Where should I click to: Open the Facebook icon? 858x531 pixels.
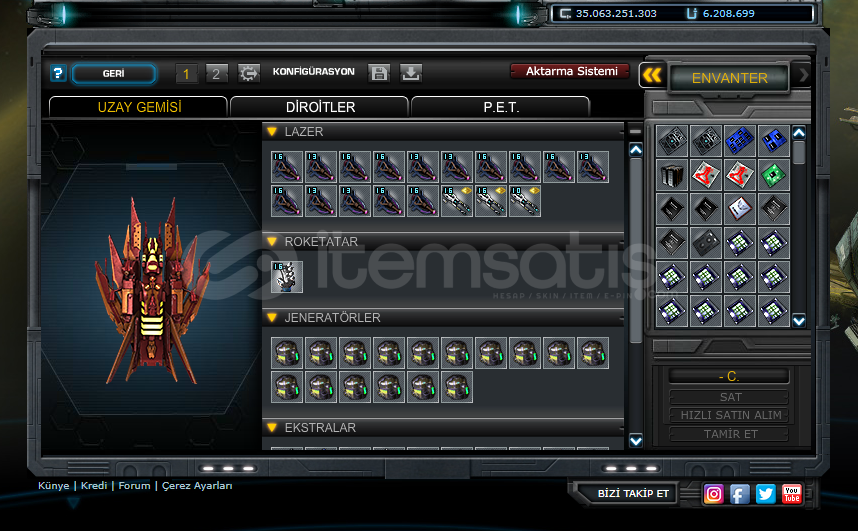point(739,494)
